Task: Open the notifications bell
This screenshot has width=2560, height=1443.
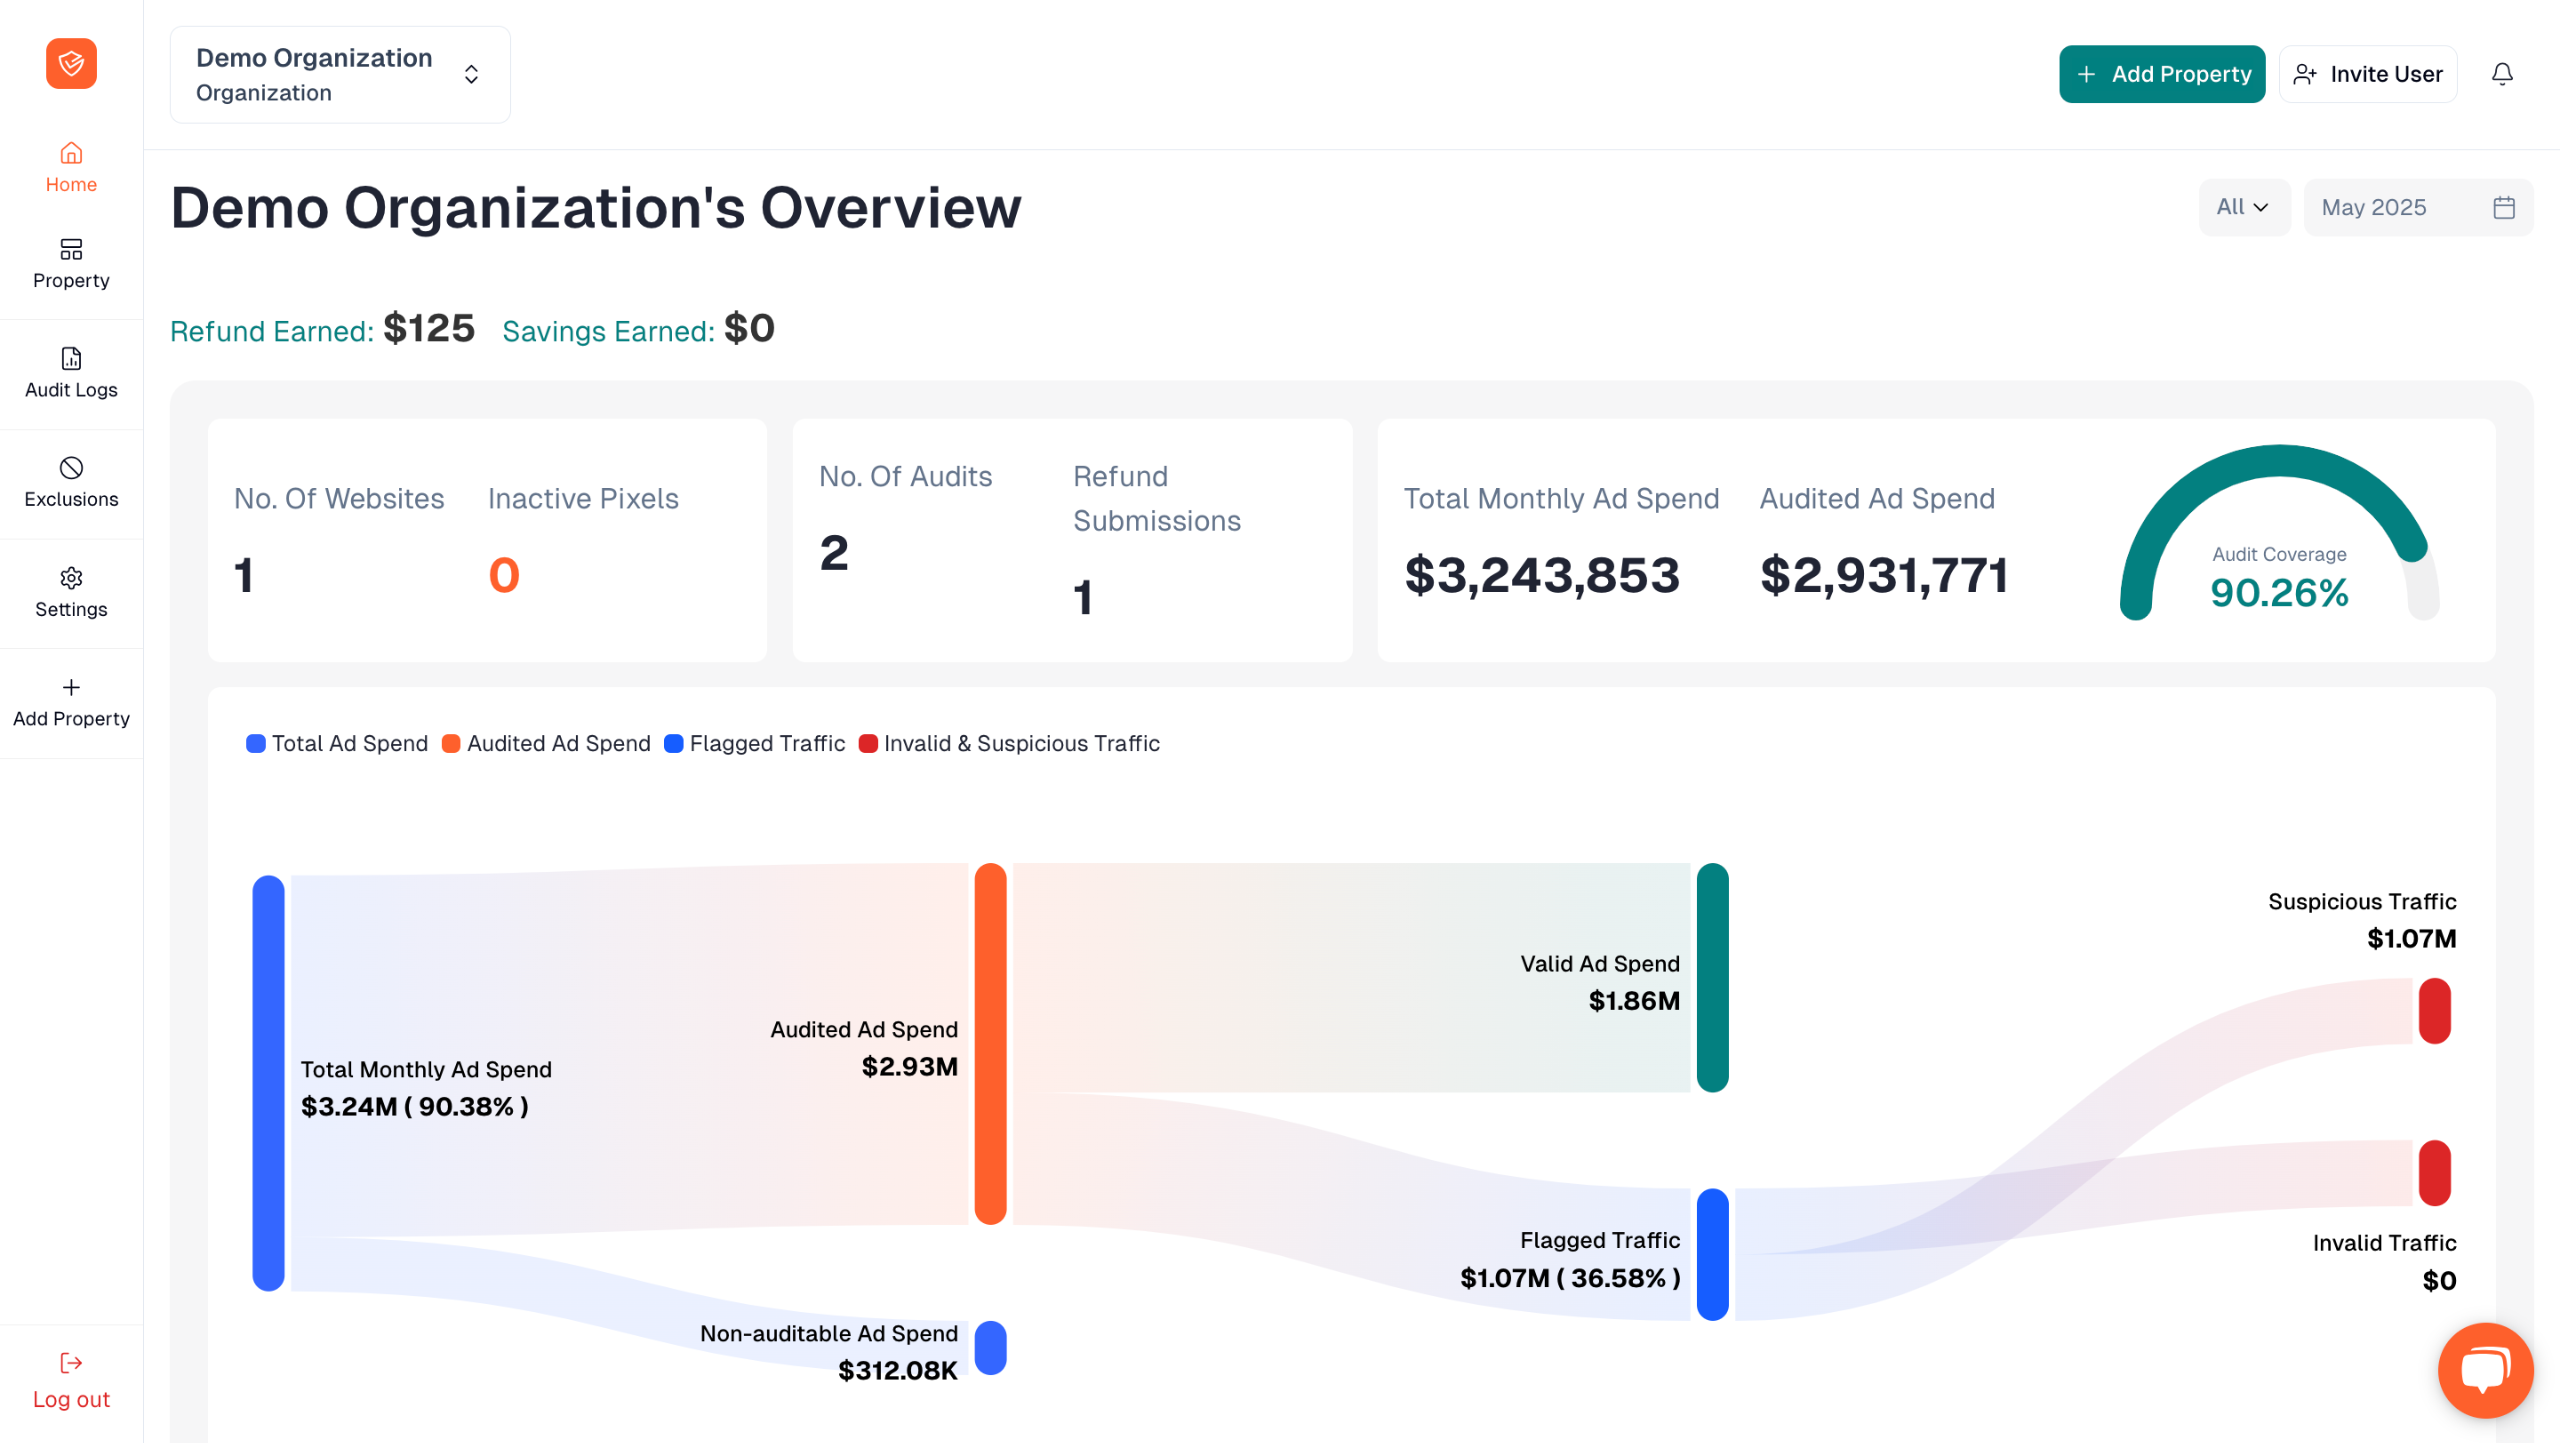Action: pyautogui.click(x=2501, y=74)
